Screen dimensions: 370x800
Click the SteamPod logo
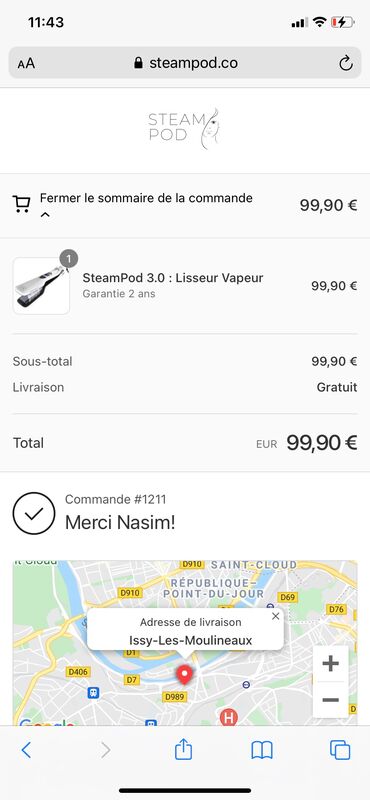pyautogui.click(x=184, y=129)
